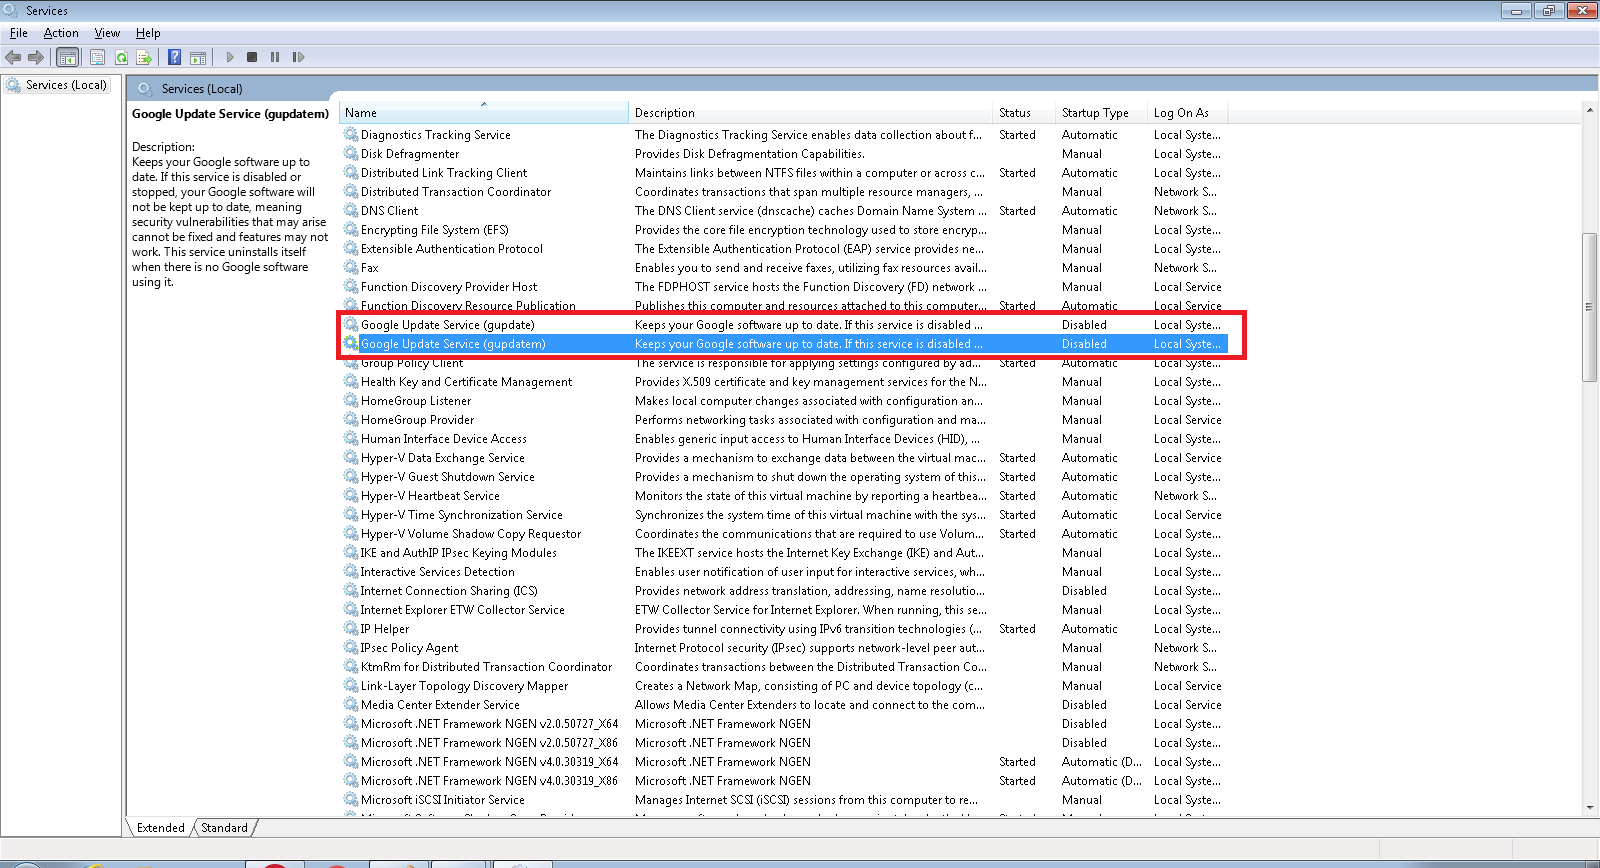Click the gear icon beside Health Key and Certificate Management
Viewport: 1600px width, 868px height.
(351, 382)
